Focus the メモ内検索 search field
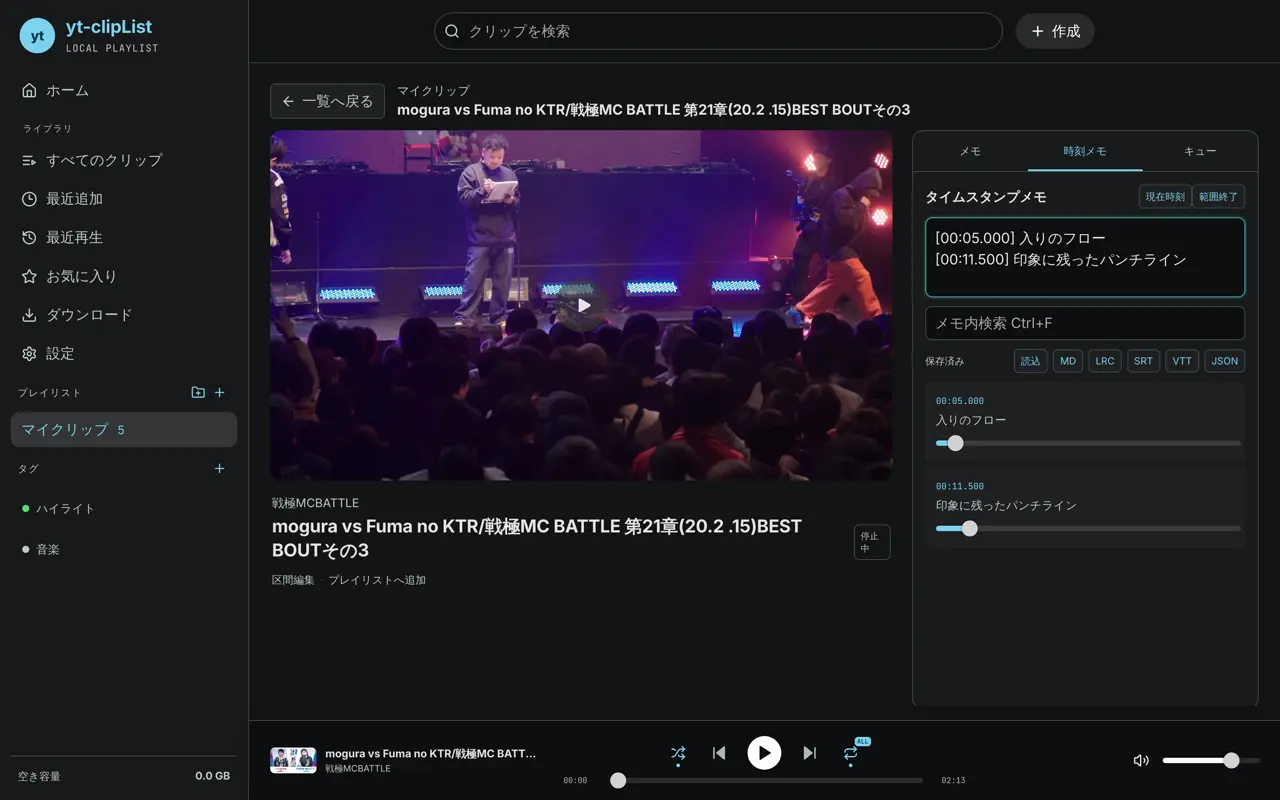The width and height of the screenshot is (1280, 800). 1085,323
